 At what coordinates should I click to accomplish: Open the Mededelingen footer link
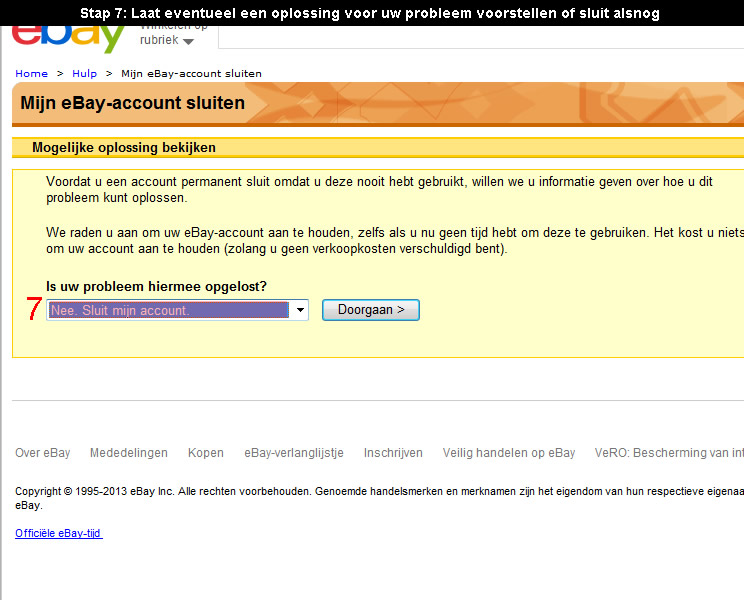point(129,453)
